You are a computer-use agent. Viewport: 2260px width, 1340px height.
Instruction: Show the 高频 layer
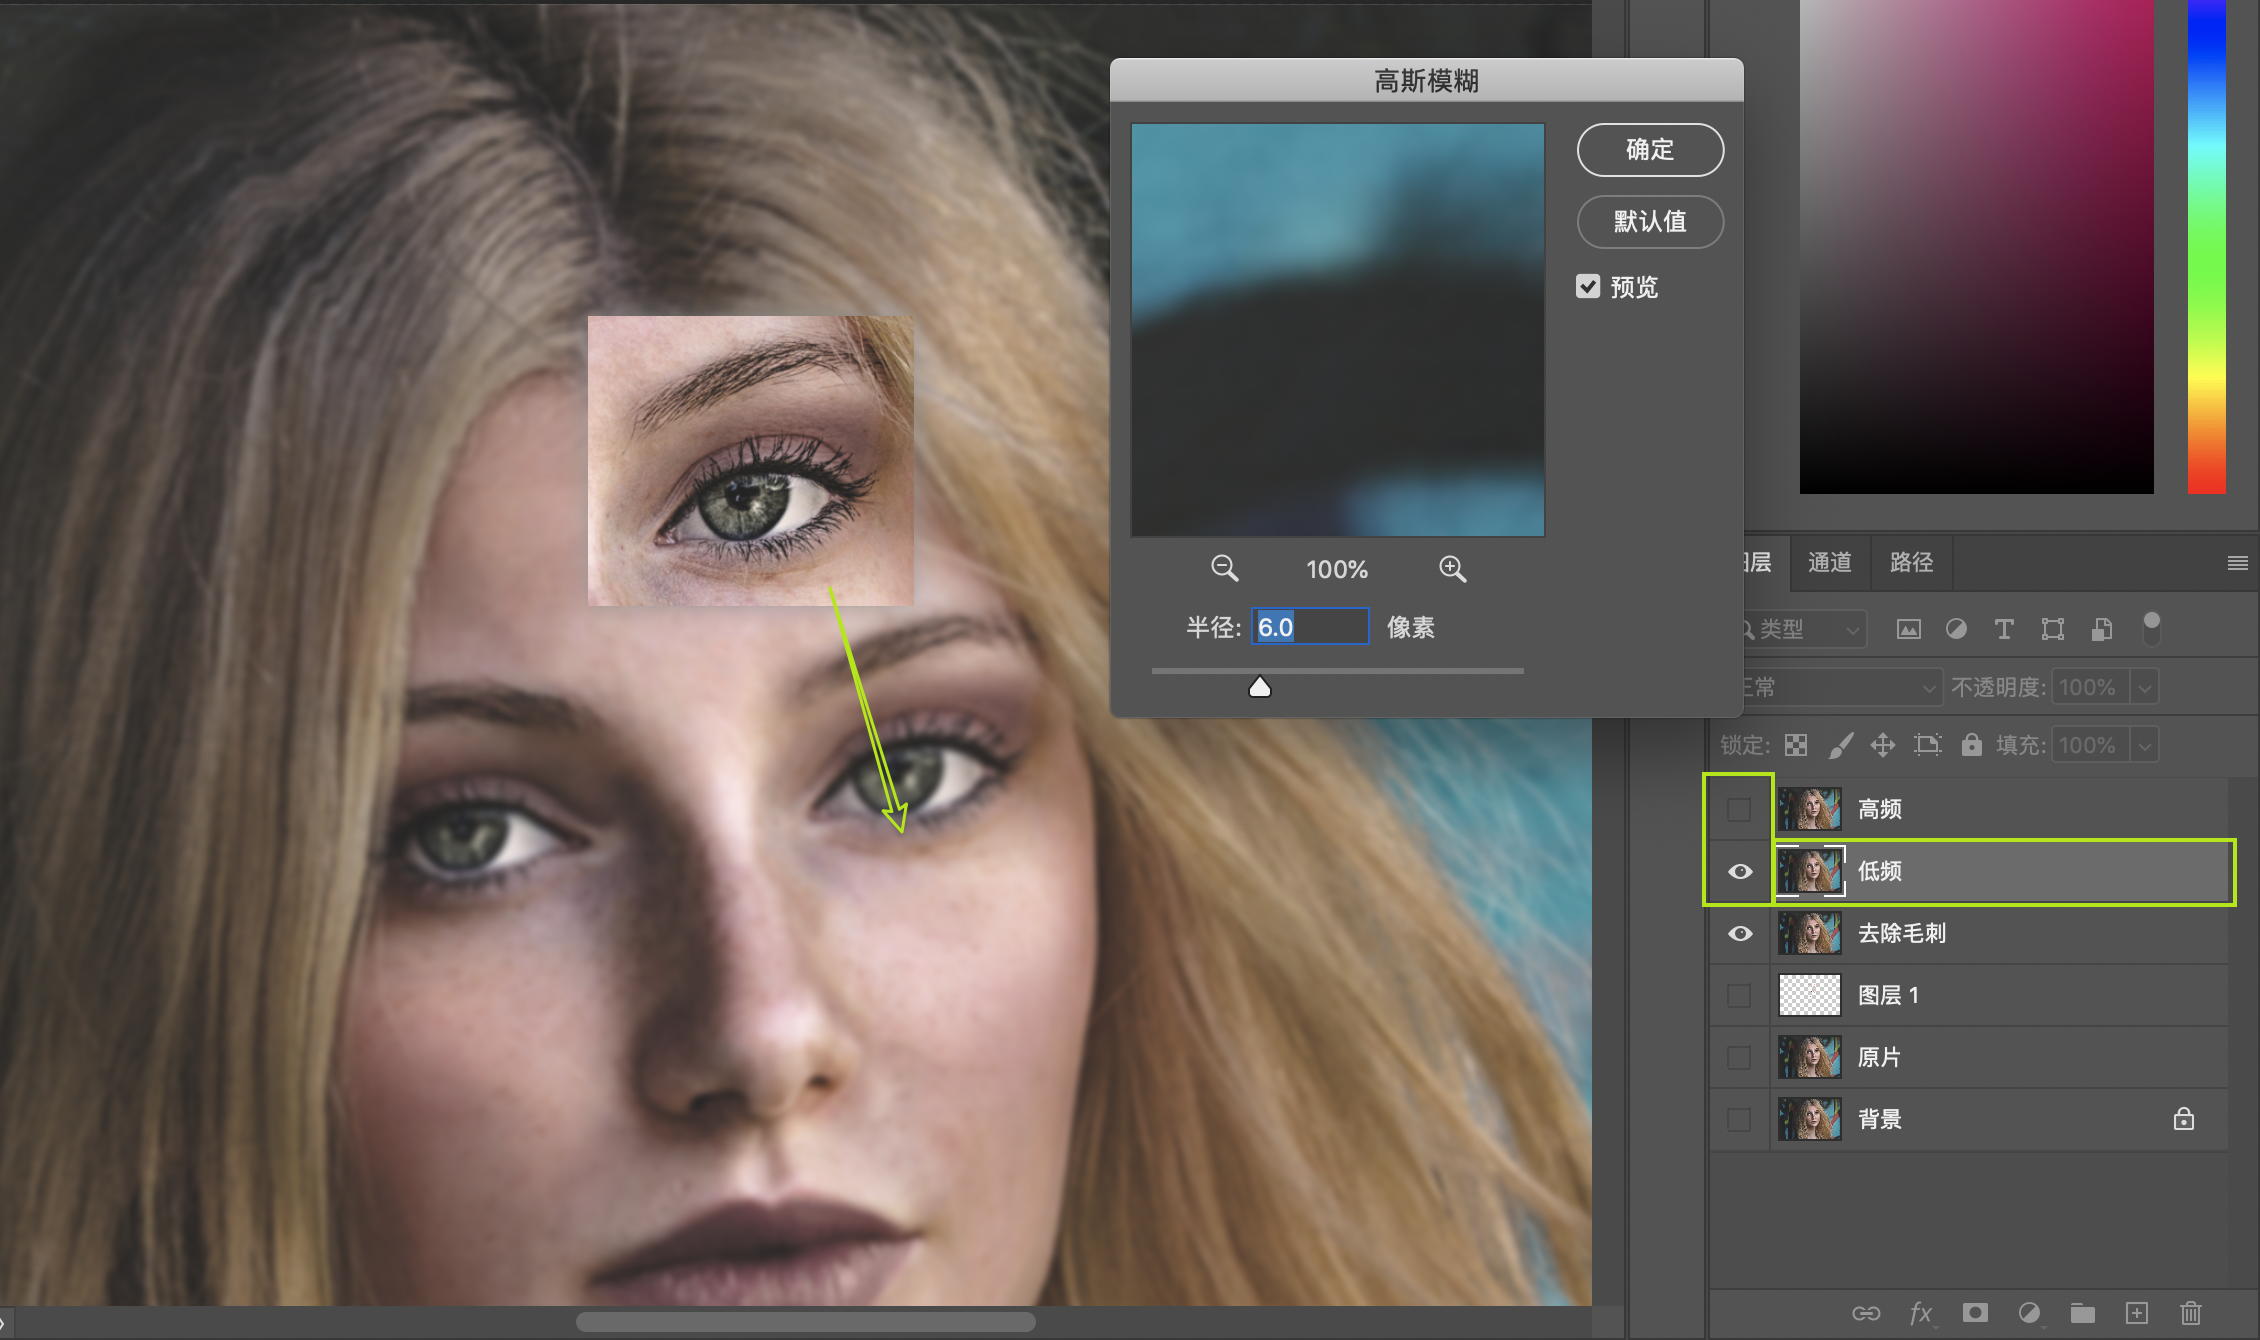(x=1740, y=809)
